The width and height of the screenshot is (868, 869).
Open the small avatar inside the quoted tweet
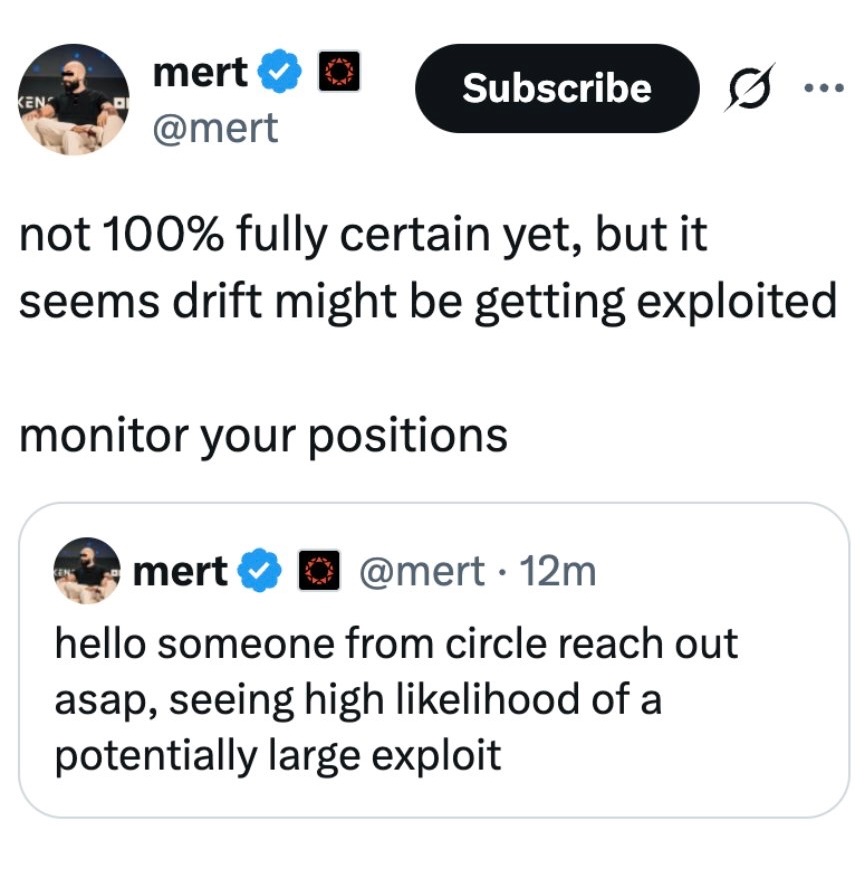(x=87, y=571)
